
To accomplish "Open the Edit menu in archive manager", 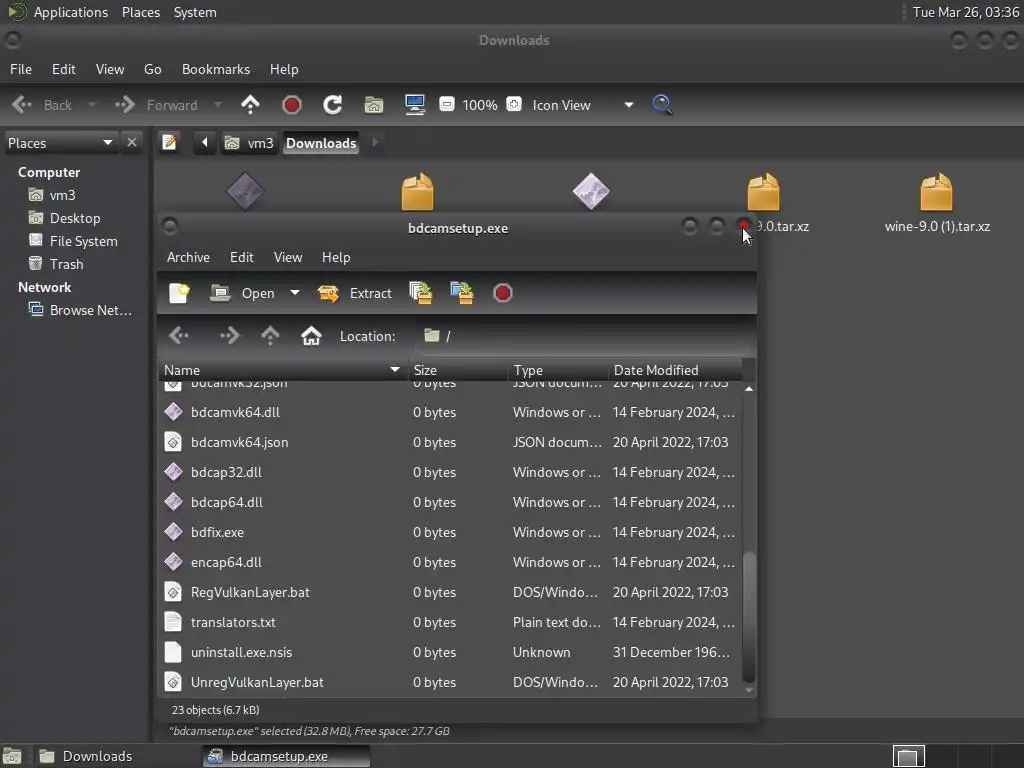I will pos(242,257).
